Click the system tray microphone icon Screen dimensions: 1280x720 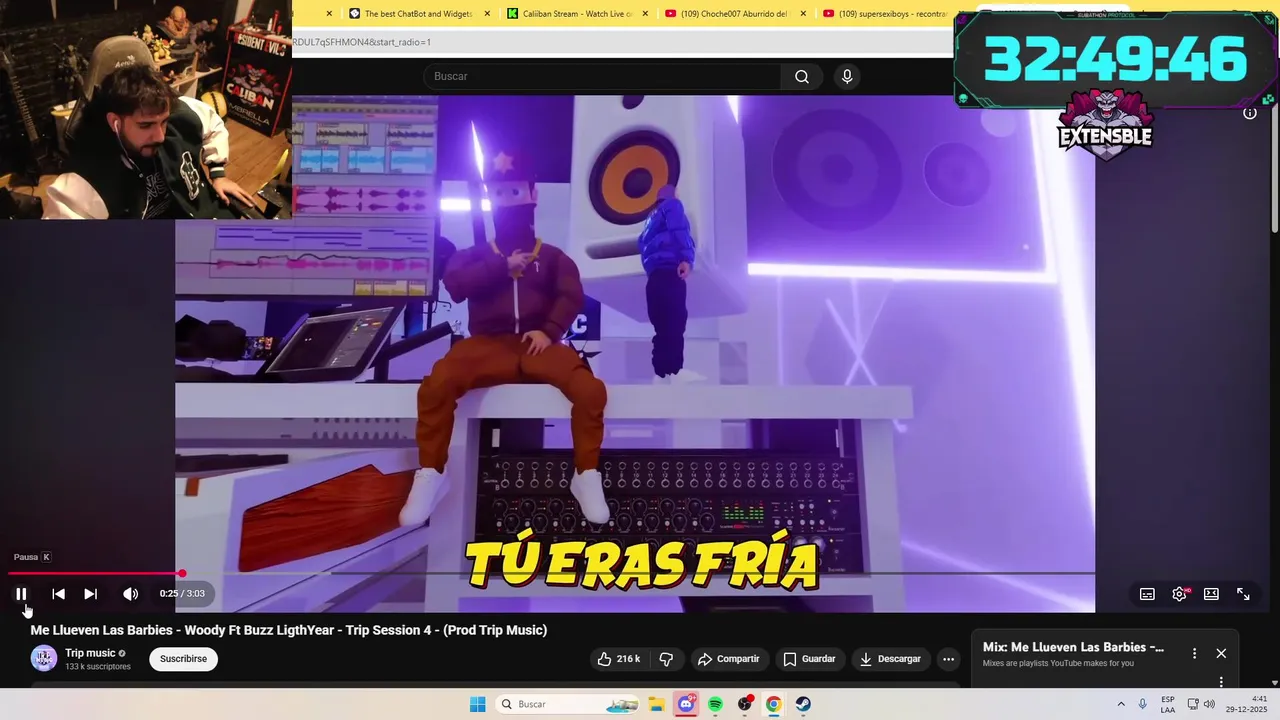click(1143, 704)
